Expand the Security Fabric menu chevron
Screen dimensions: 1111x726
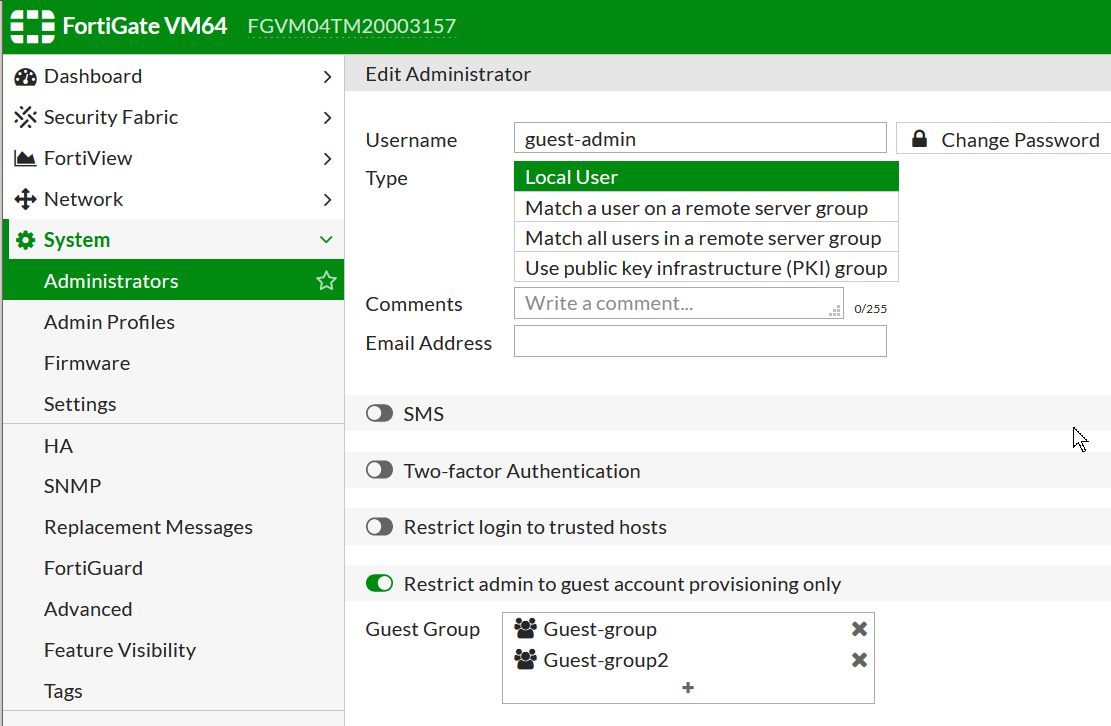pyautogui.click(x=327, y=118)
